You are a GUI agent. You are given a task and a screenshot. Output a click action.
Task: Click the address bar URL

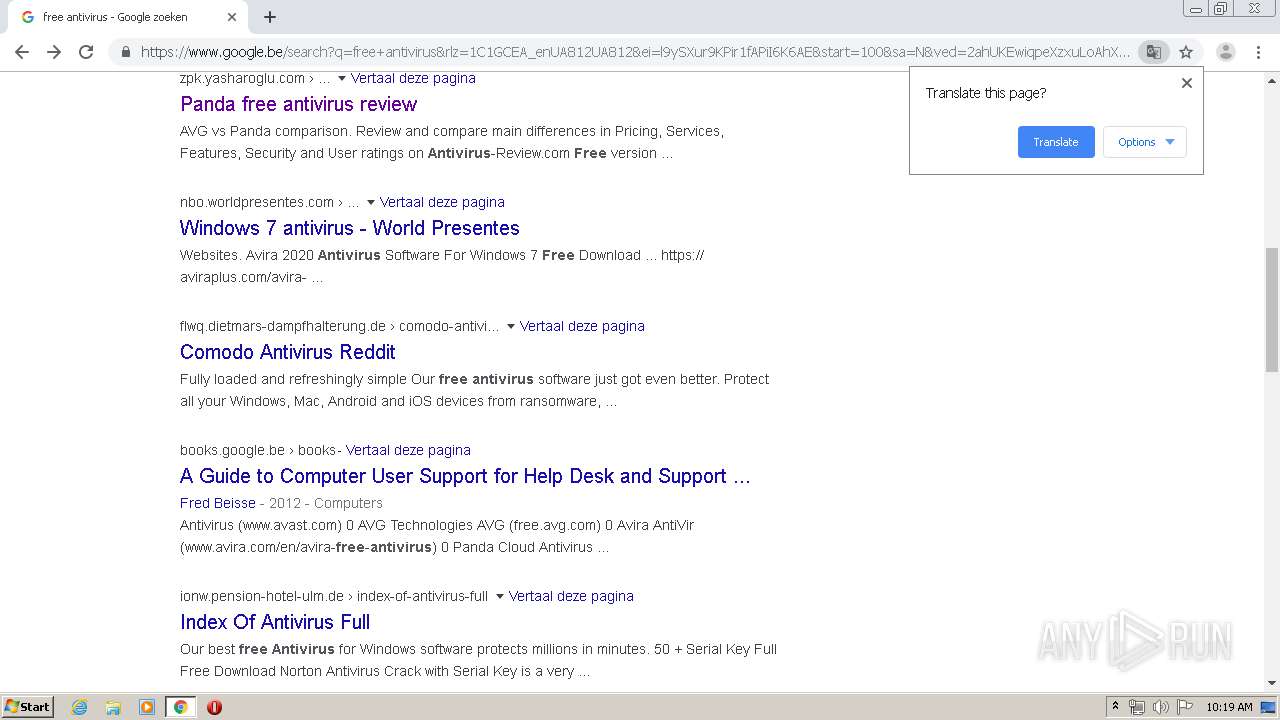click(x=635, y=52)
